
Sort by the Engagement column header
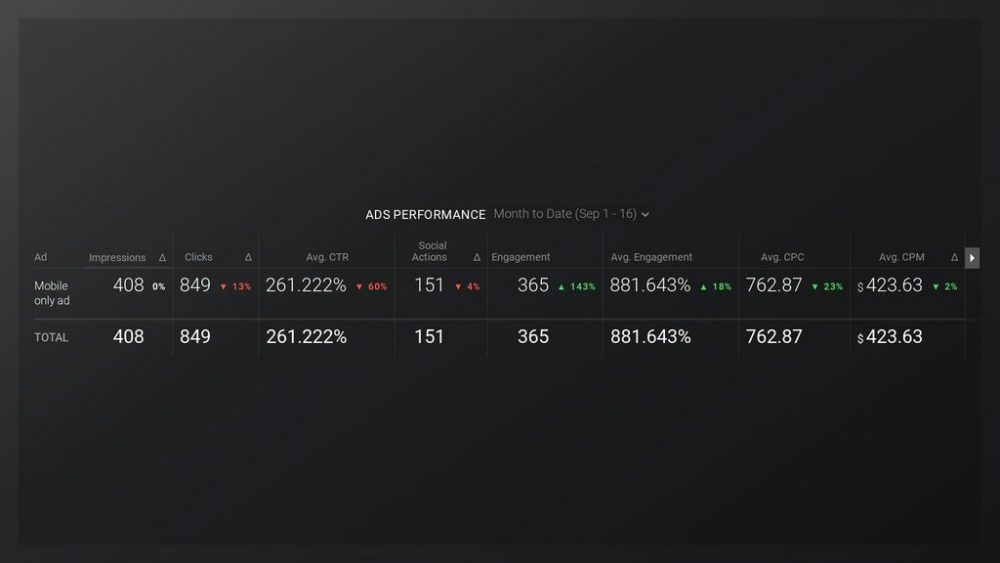click(x=521, y=258)
